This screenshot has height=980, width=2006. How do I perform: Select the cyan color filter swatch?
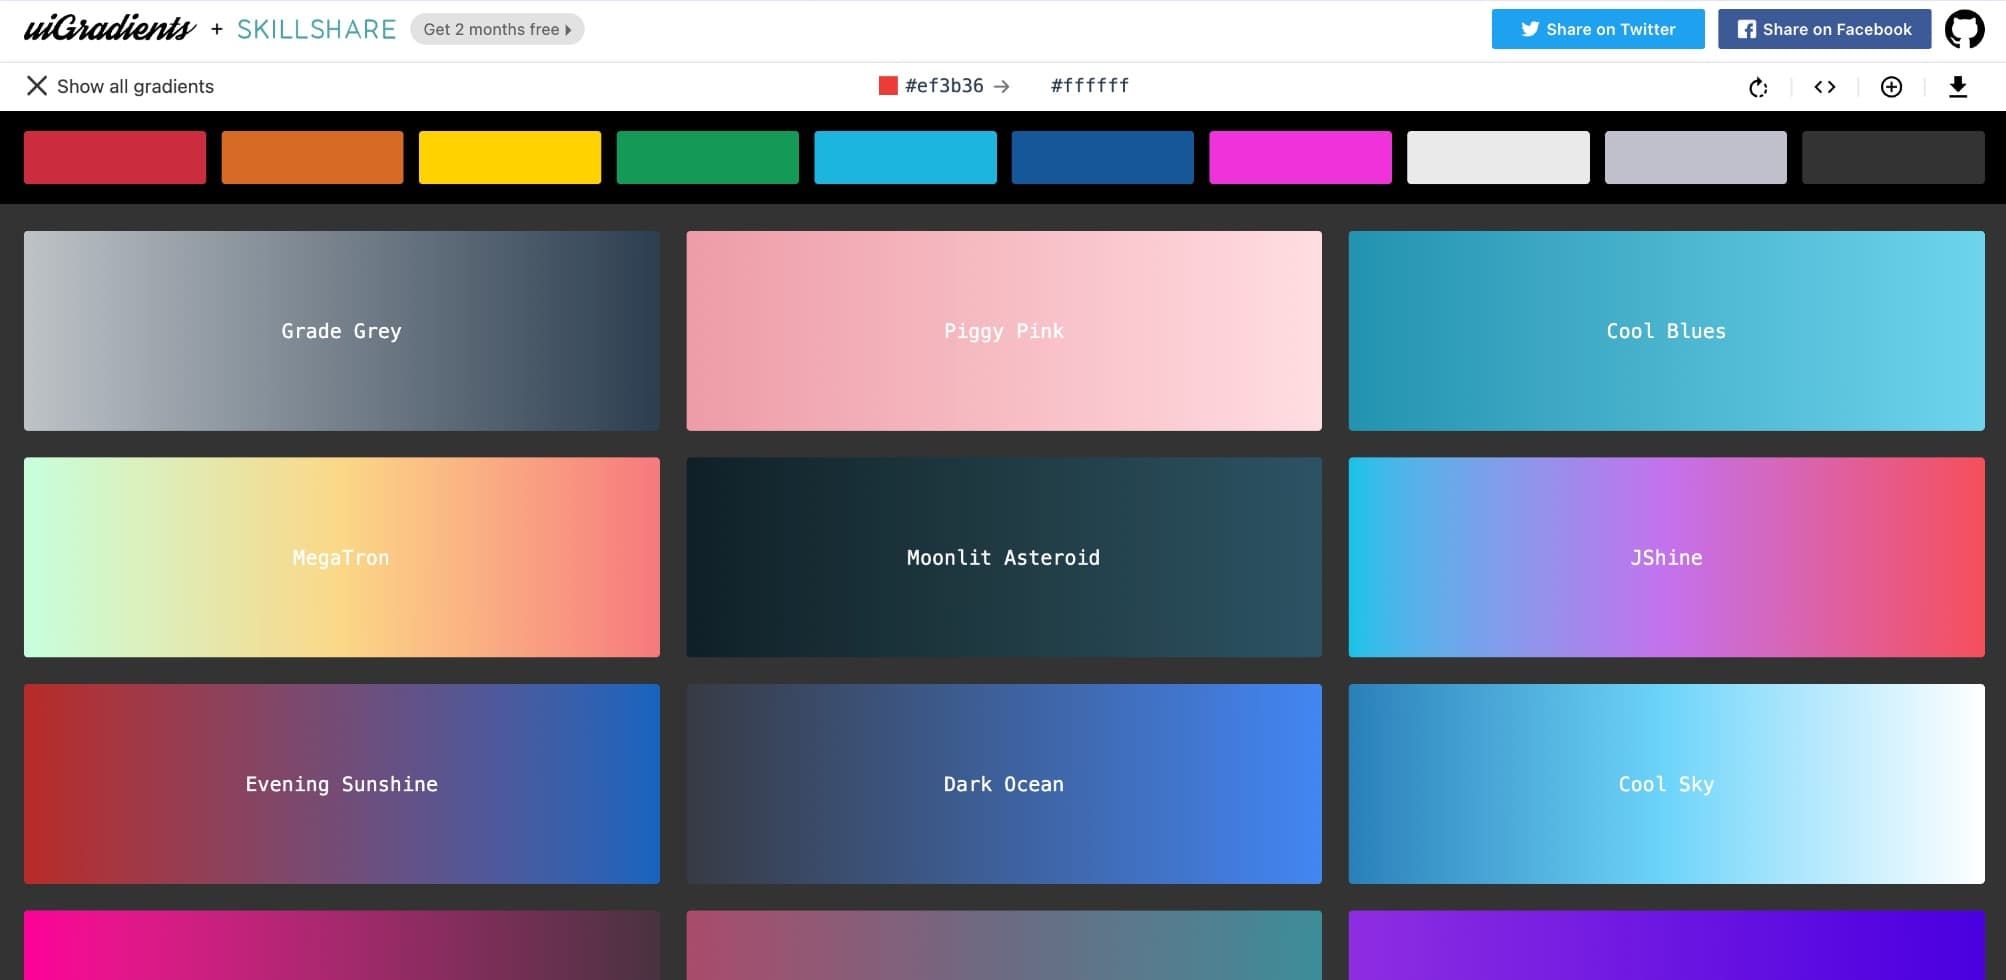905,157
